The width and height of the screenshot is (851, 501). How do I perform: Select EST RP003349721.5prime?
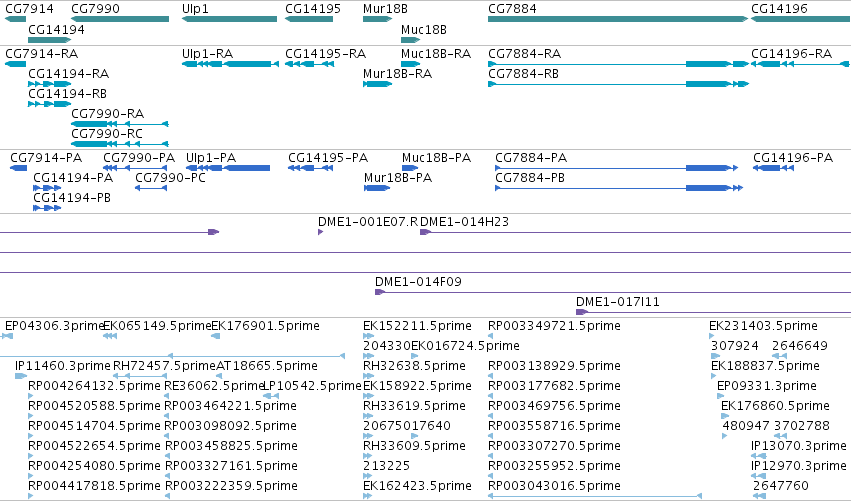tap(555, 326)
